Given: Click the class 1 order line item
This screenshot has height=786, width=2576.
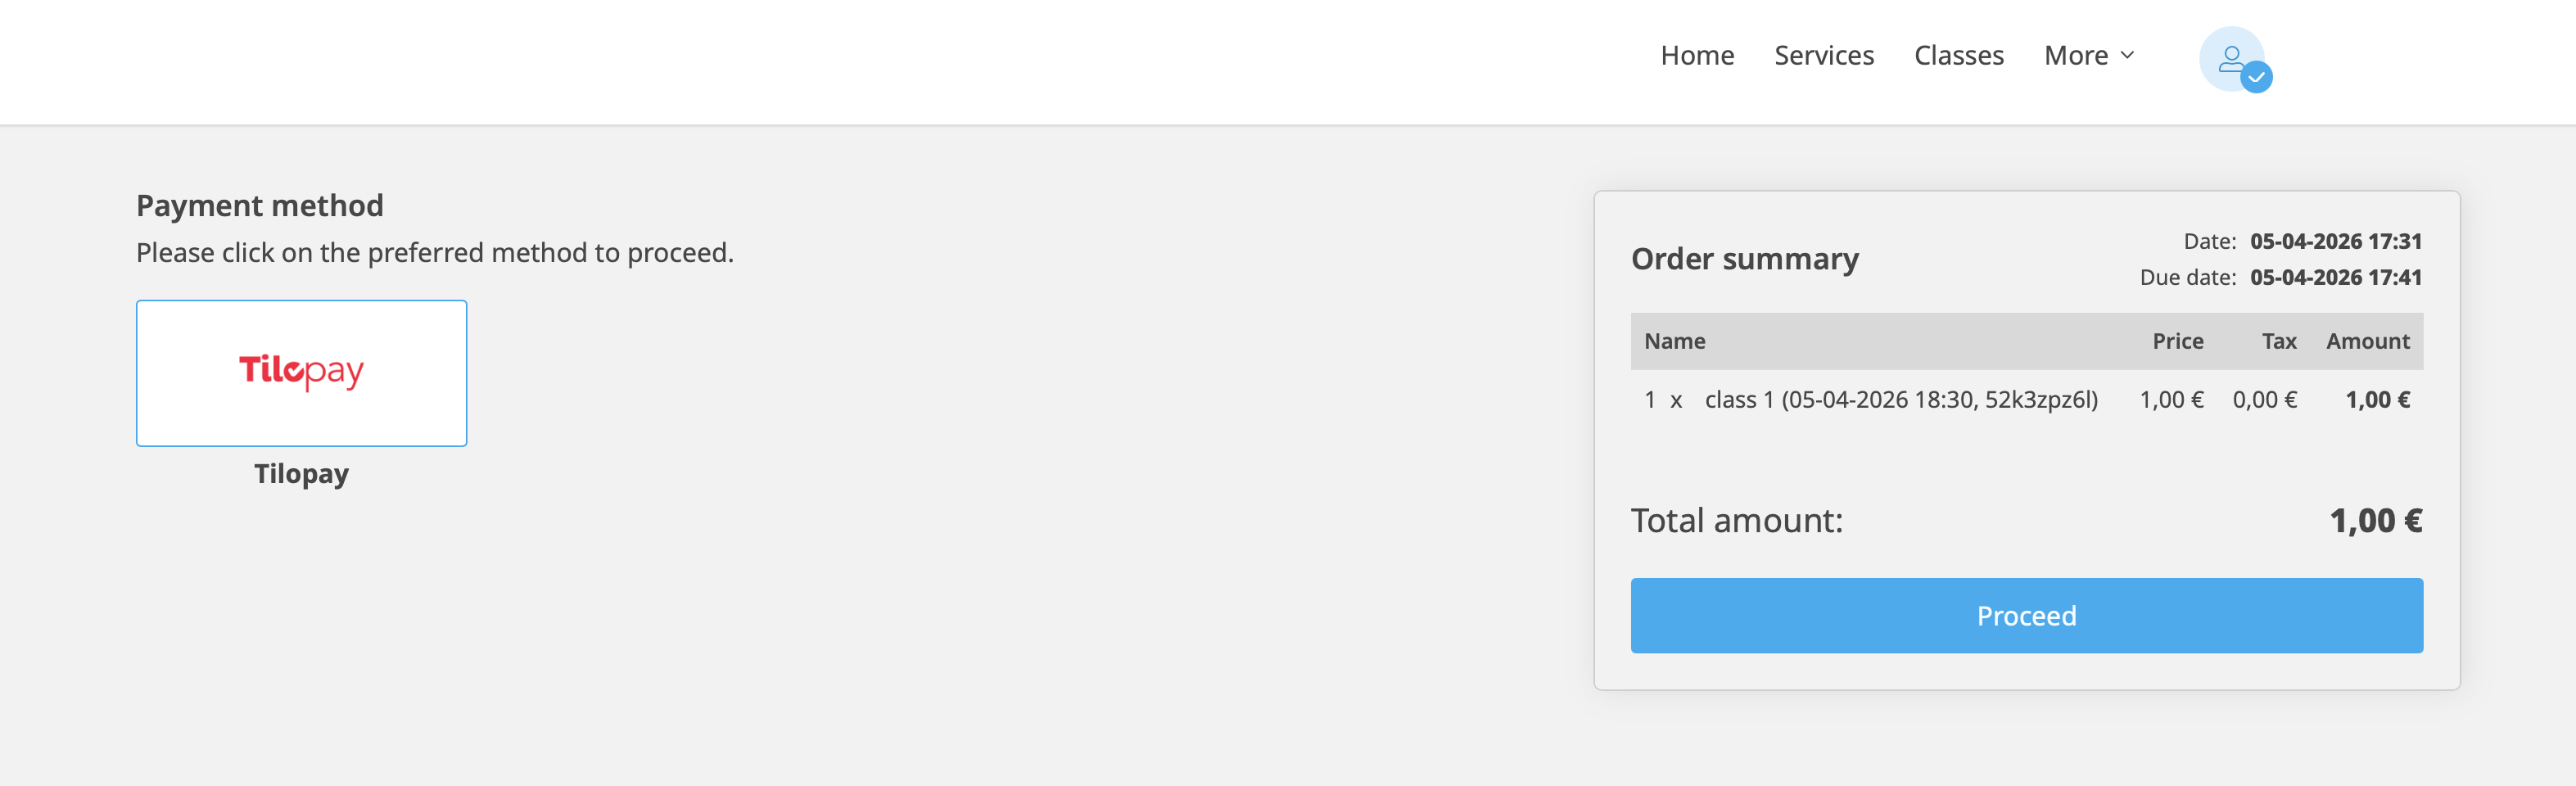Looking at the screenshot, I should click(1900, 400).
